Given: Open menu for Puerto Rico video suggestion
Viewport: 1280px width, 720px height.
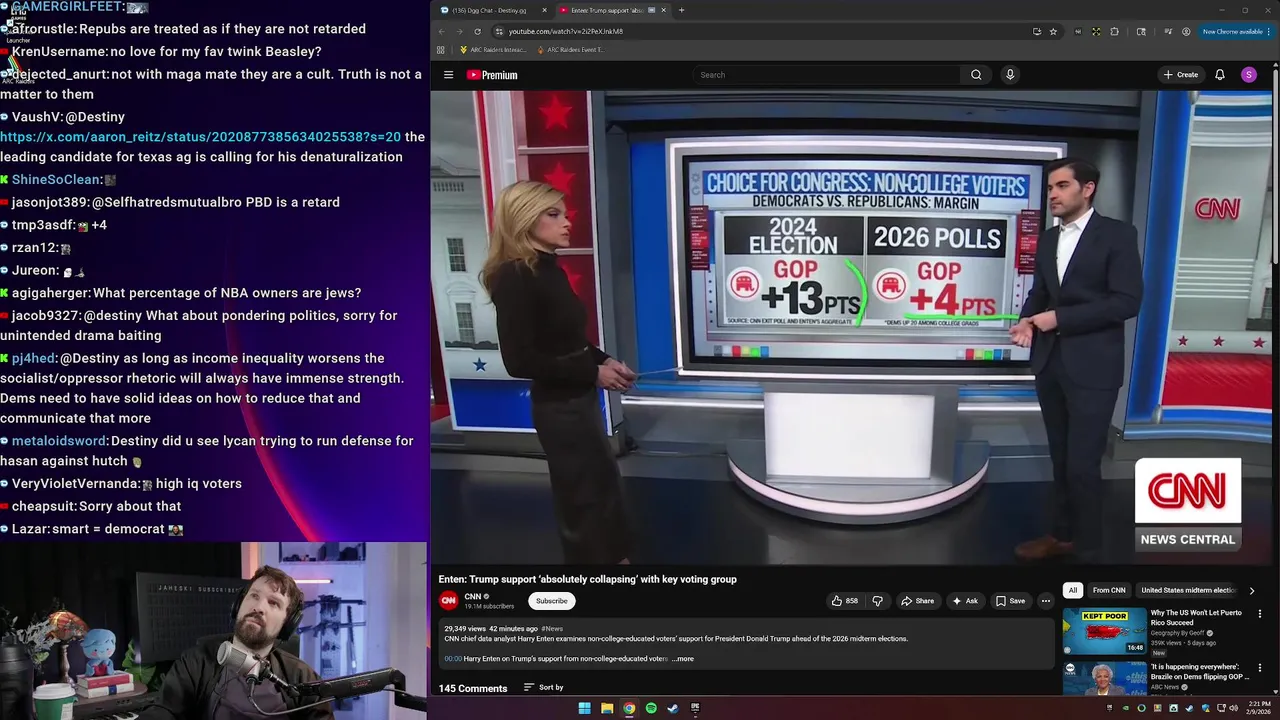Looking at the screenshot, I should coord(1260,613).
